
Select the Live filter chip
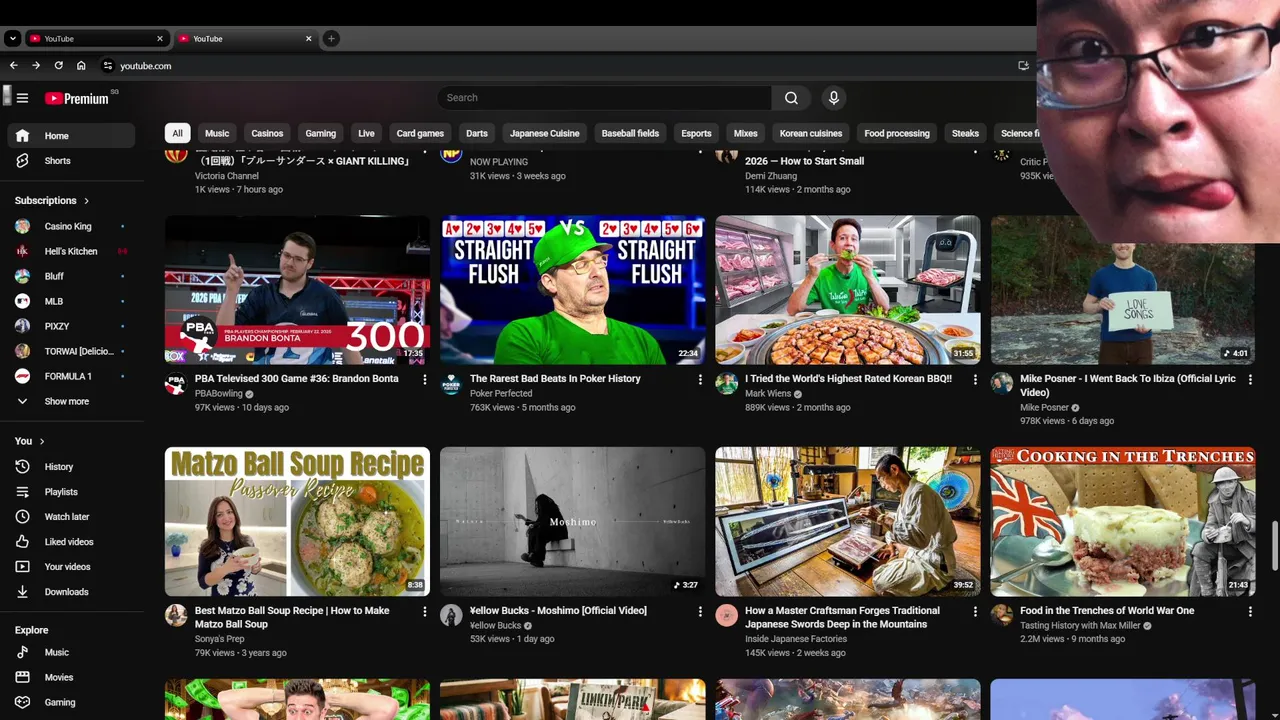point(367,133)
